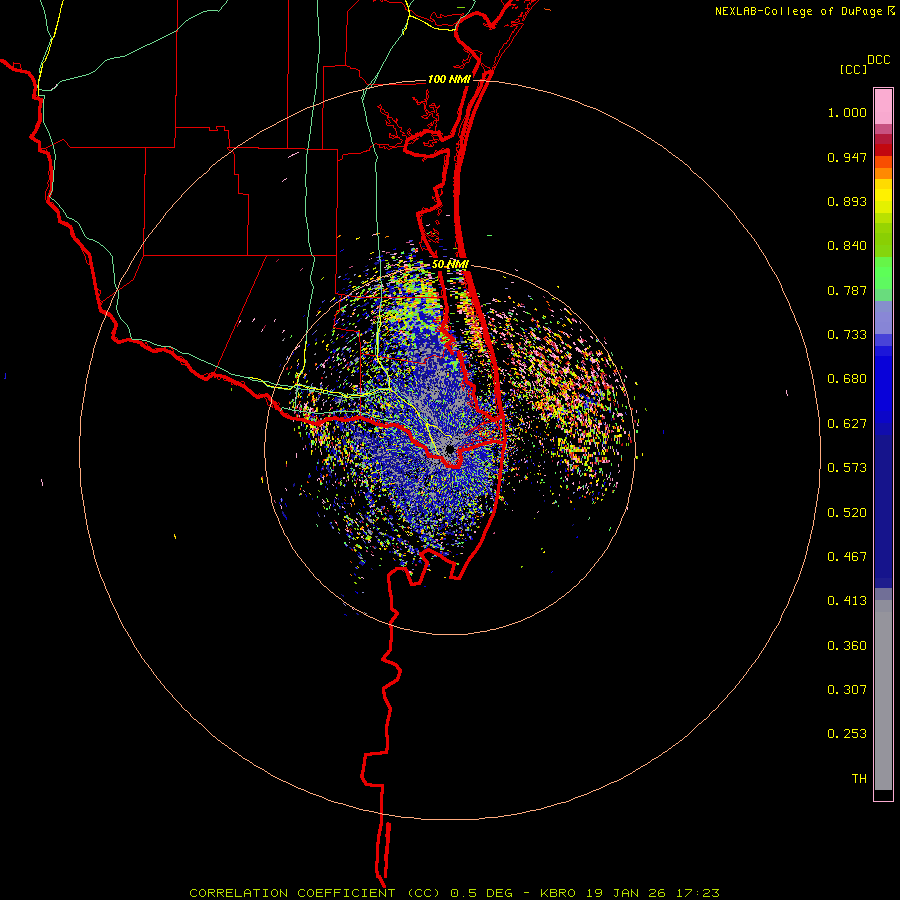900x900 pixels.
Task: Click the 0.680 color scale value
Action: click(x=847, y=379)
